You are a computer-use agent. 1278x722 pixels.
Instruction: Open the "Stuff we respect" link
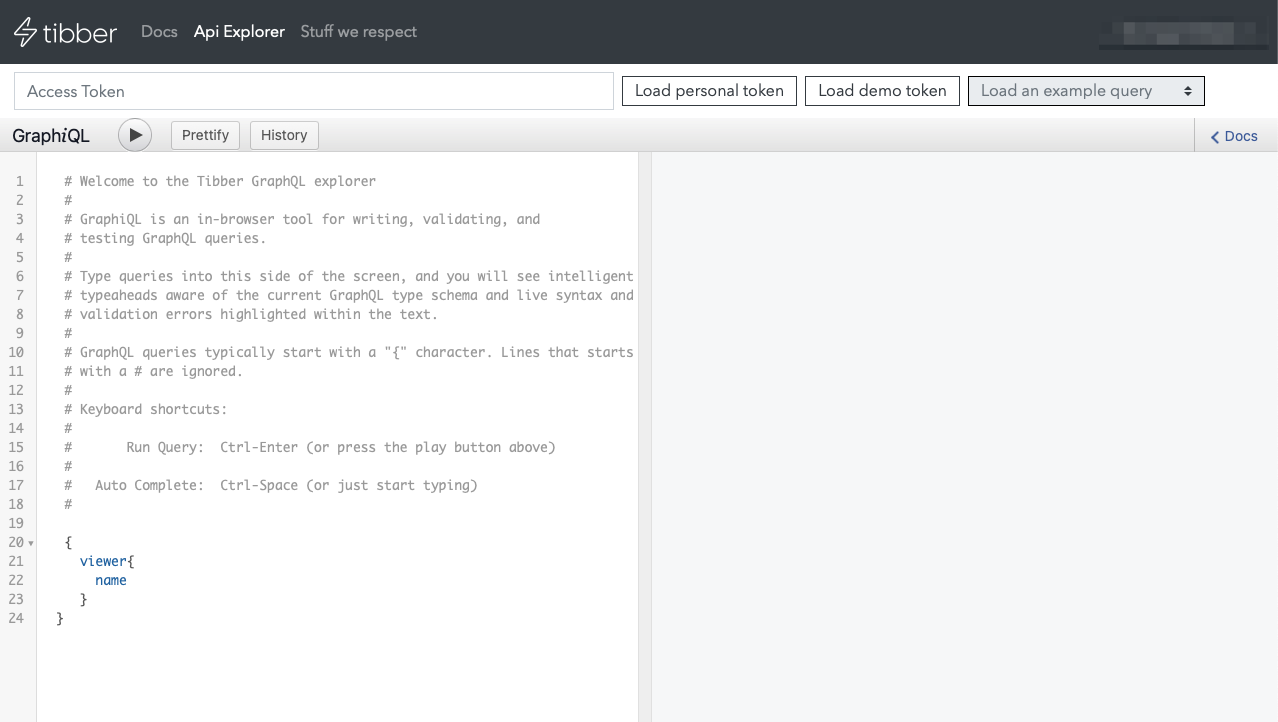tap(358, 32)
